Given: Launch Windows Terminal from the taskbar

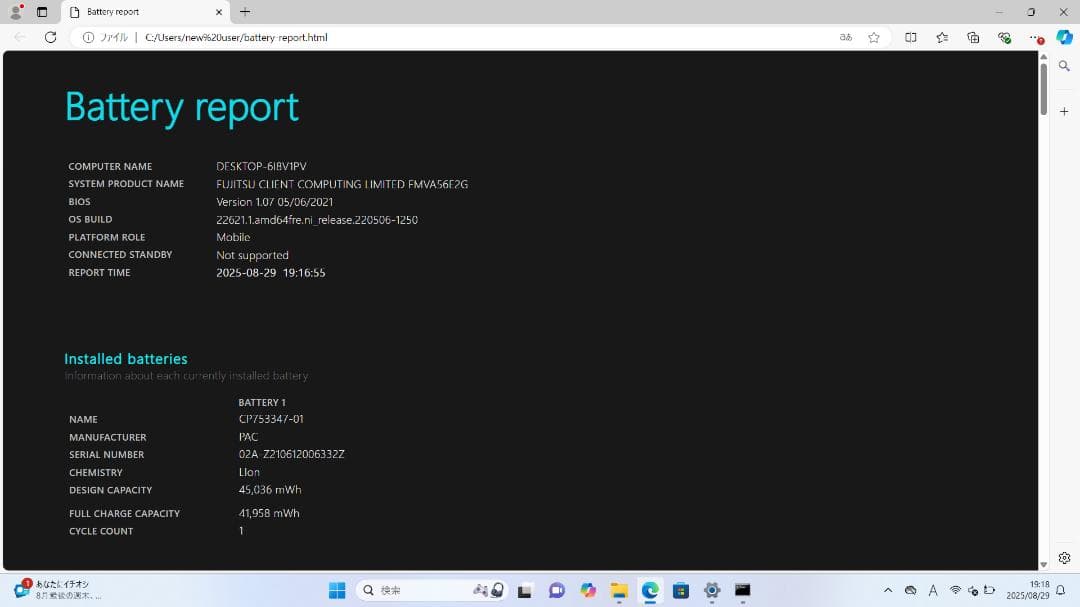Looking at the screenshot, I should click(742, 590).
